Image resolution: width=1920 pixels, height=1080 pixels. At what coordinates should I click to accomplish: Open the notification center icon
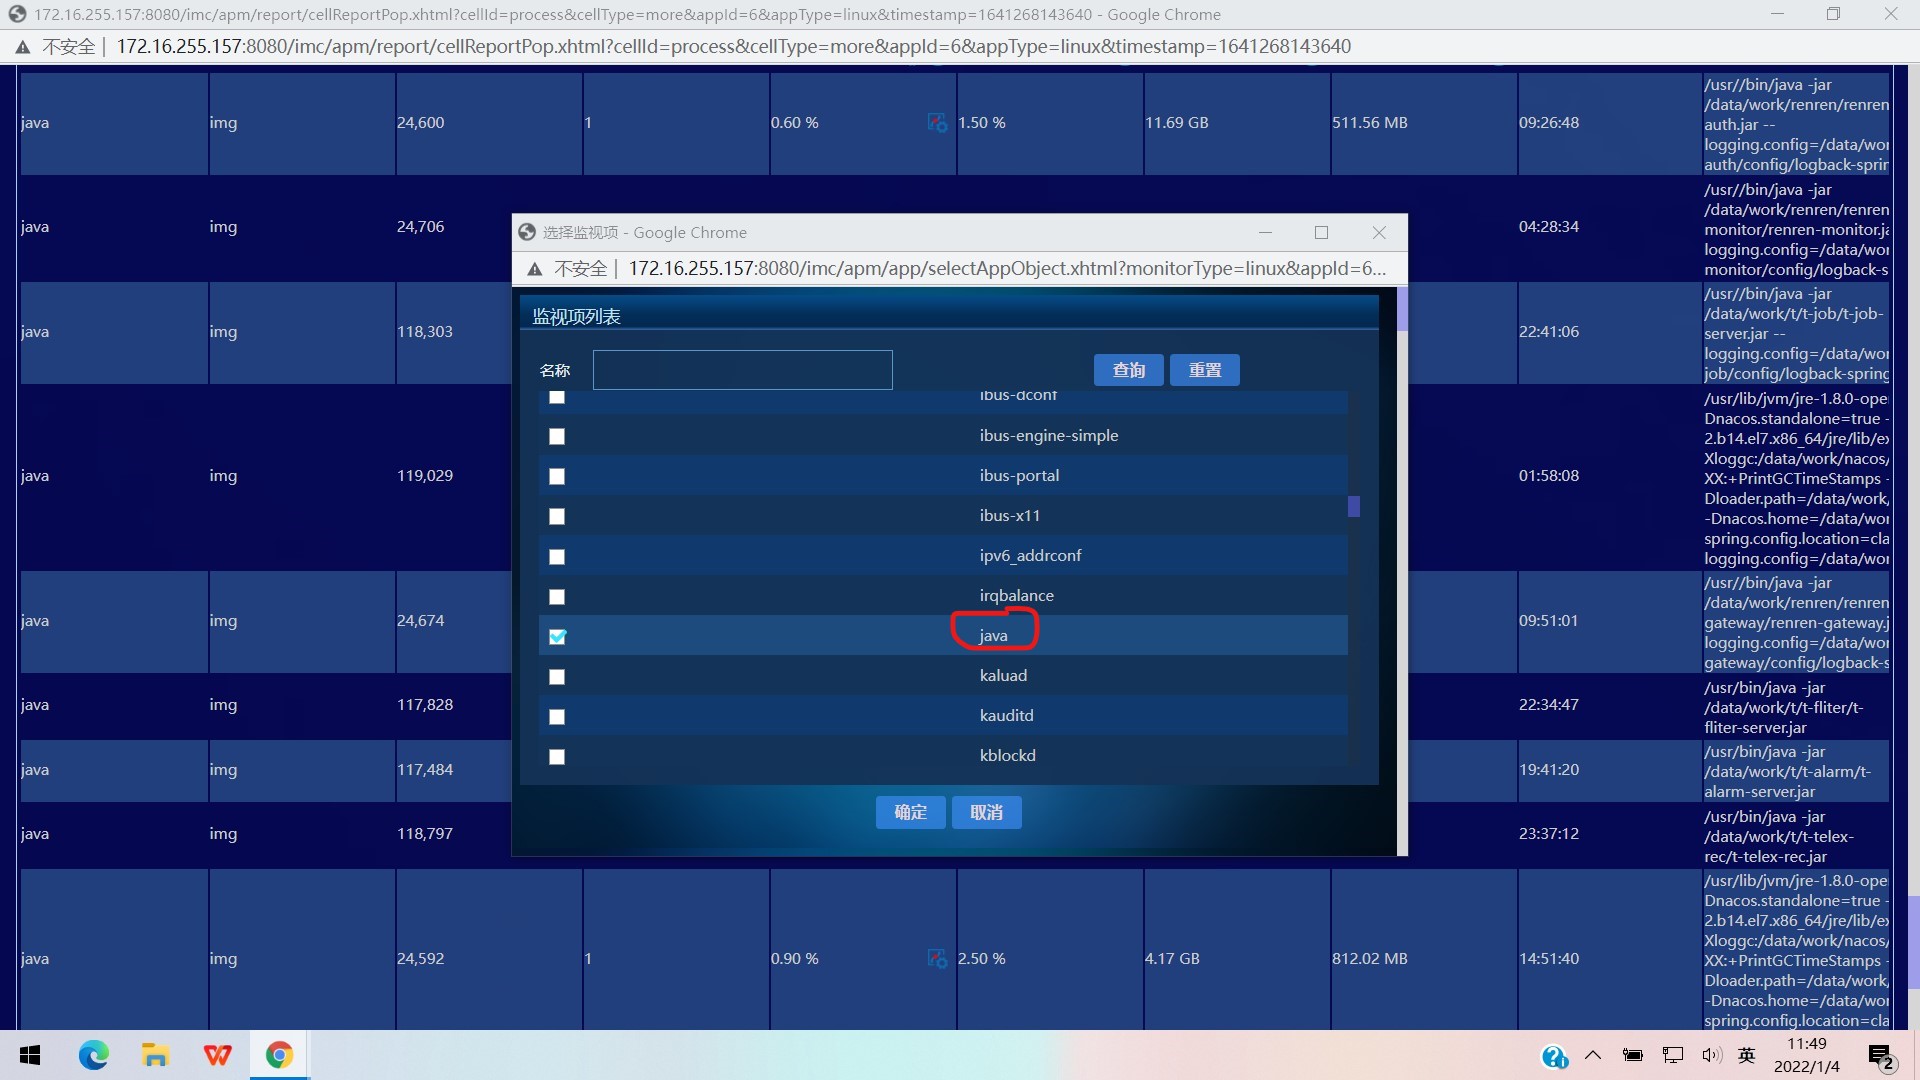(1881, 1056)
